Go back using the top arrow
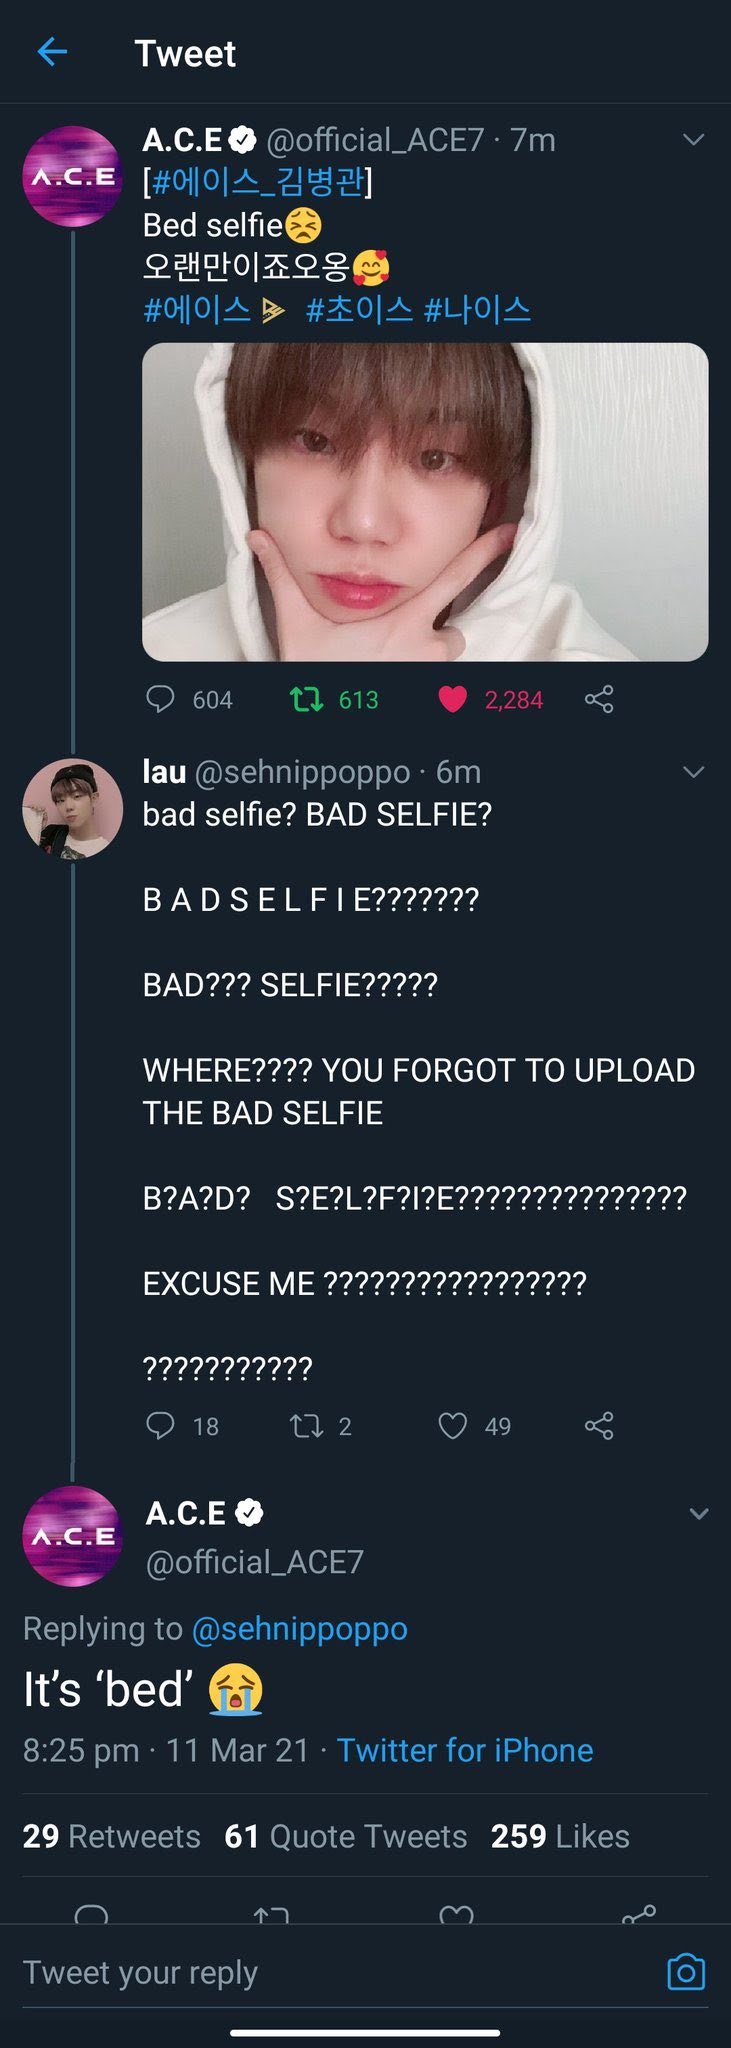 click(52, 52)
